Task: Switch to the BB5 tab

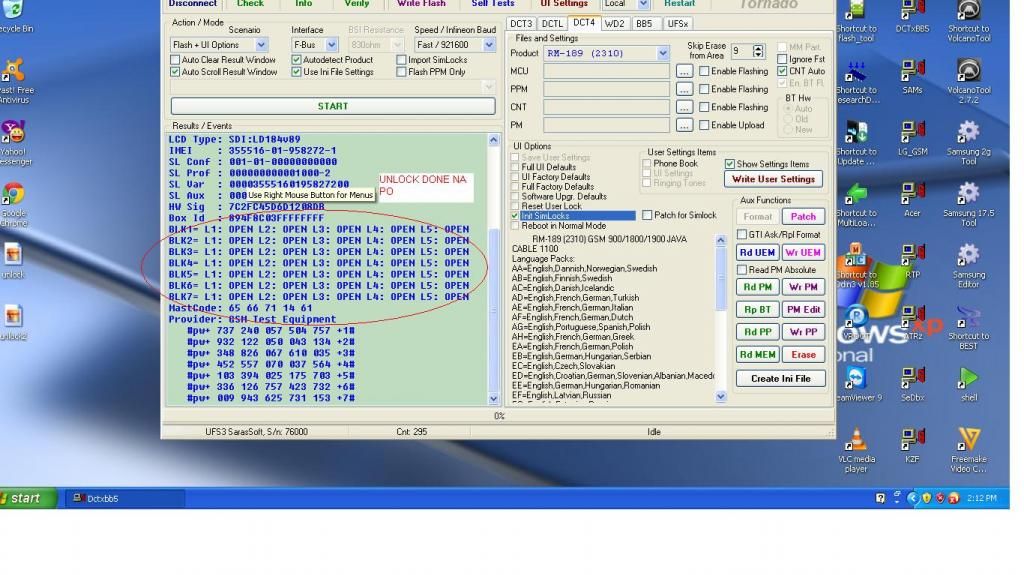Action: tap(644, 23)
